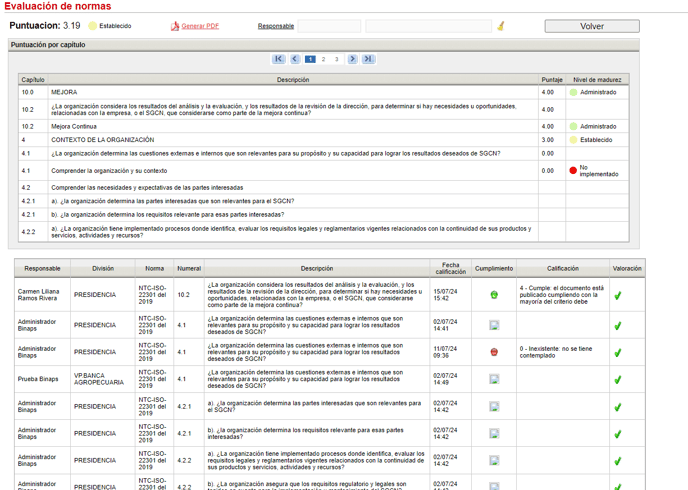
Task: Click the Generar PDF icon
Action: [x=175, y=26]
